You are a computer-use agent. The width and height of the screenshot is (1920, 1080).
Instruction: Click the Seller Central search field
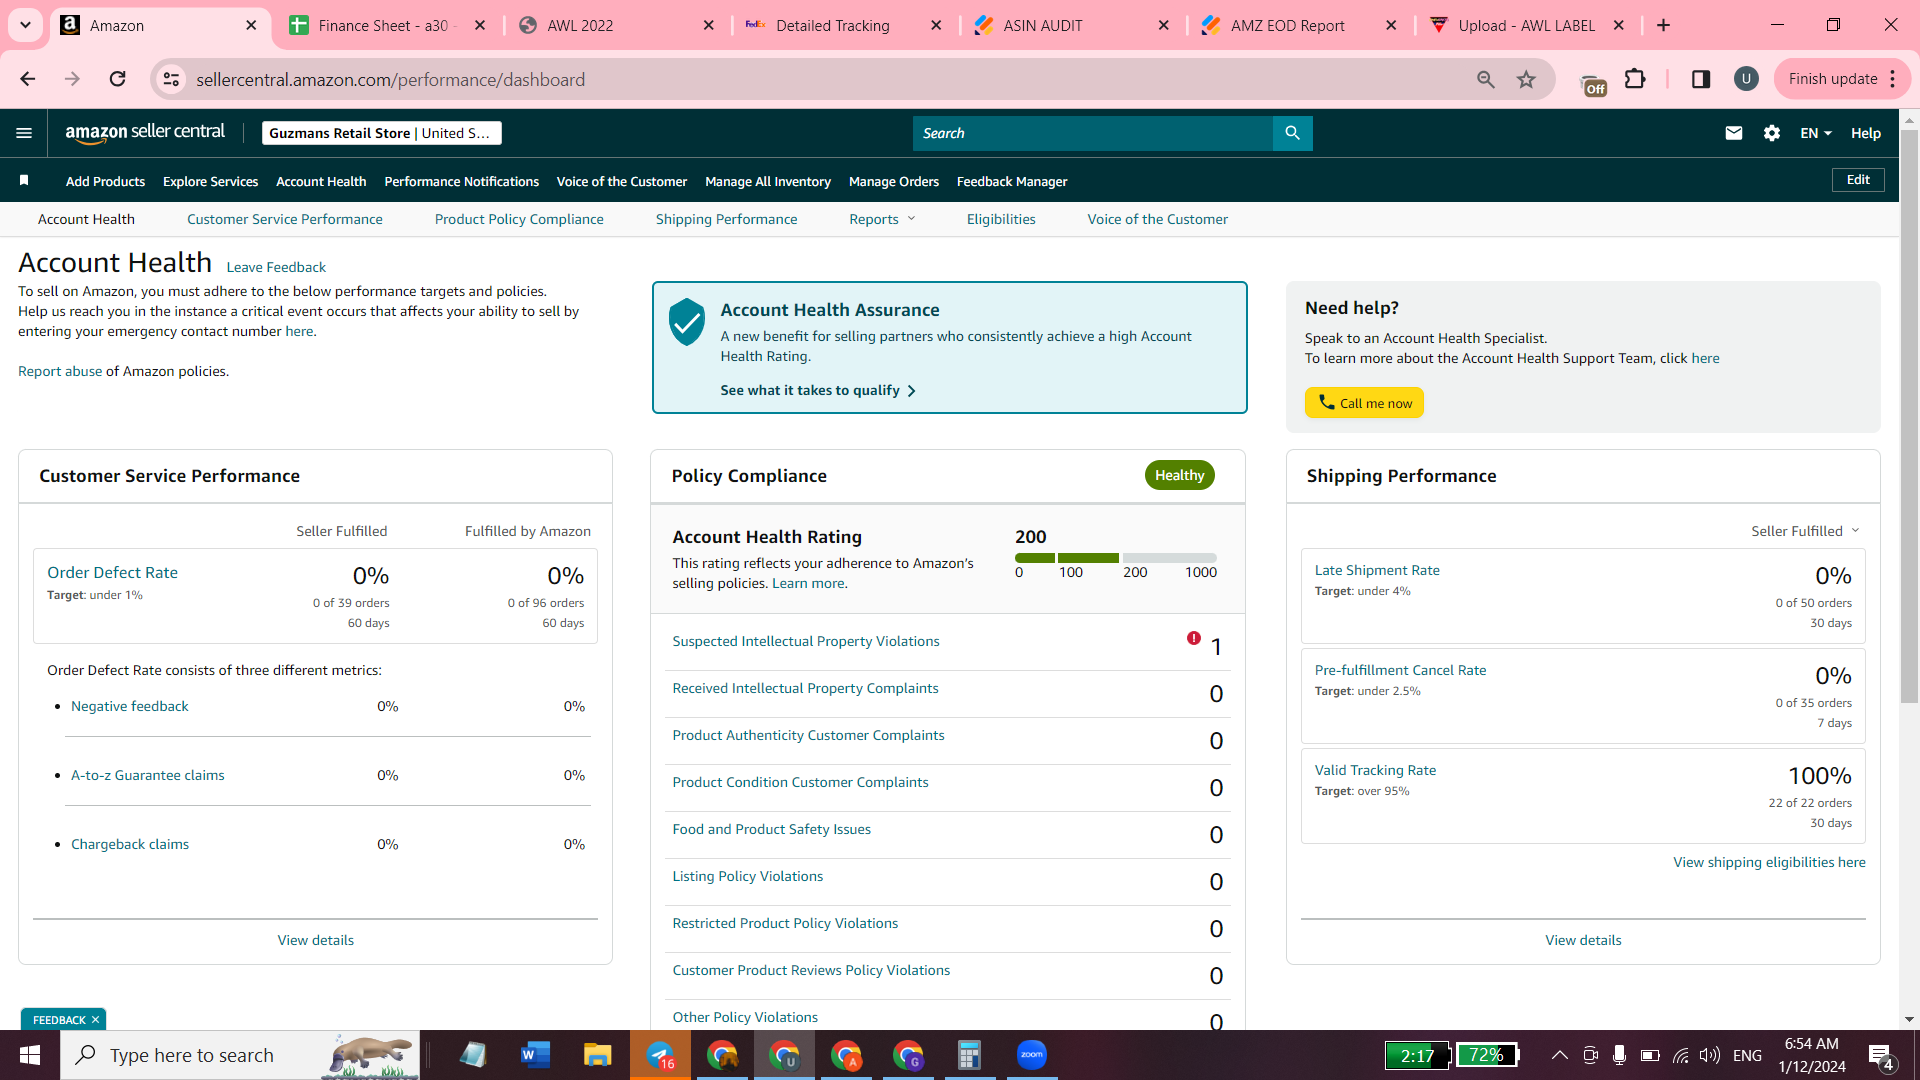pos(1092,133)
